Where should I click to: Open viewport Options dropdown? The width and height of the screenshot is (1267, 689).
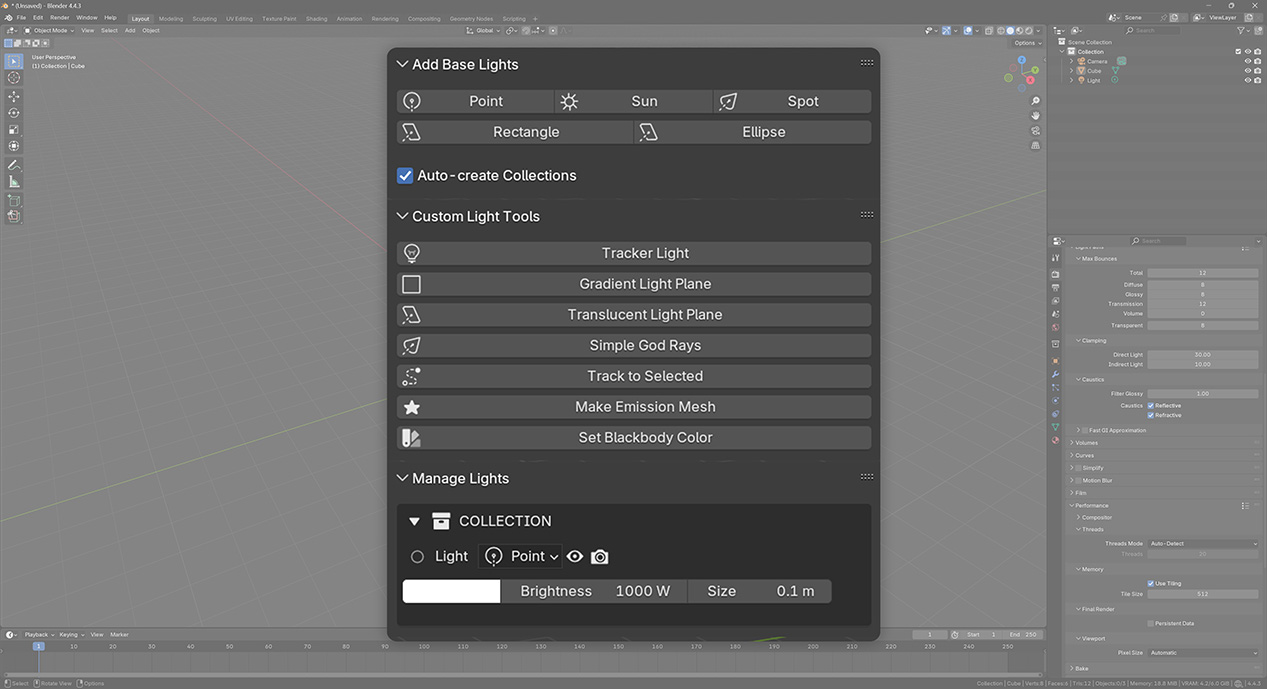click(1027, 43)
